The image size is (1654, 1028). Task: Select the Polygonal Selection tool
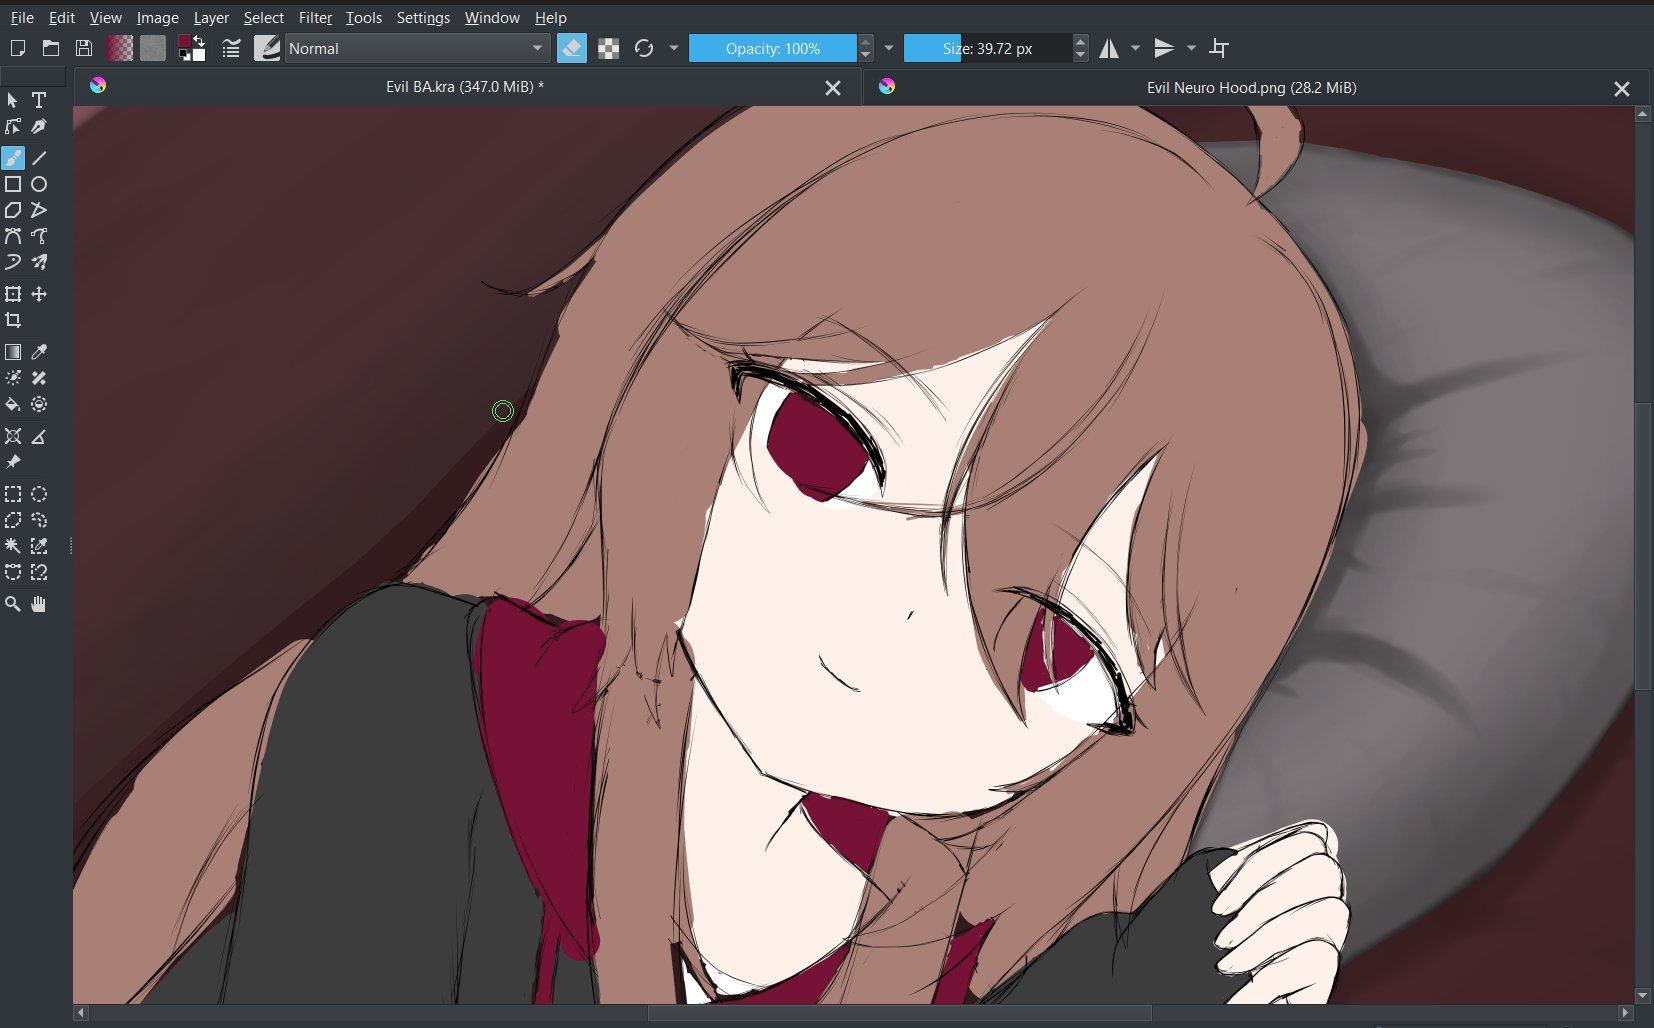pos(13,520)
